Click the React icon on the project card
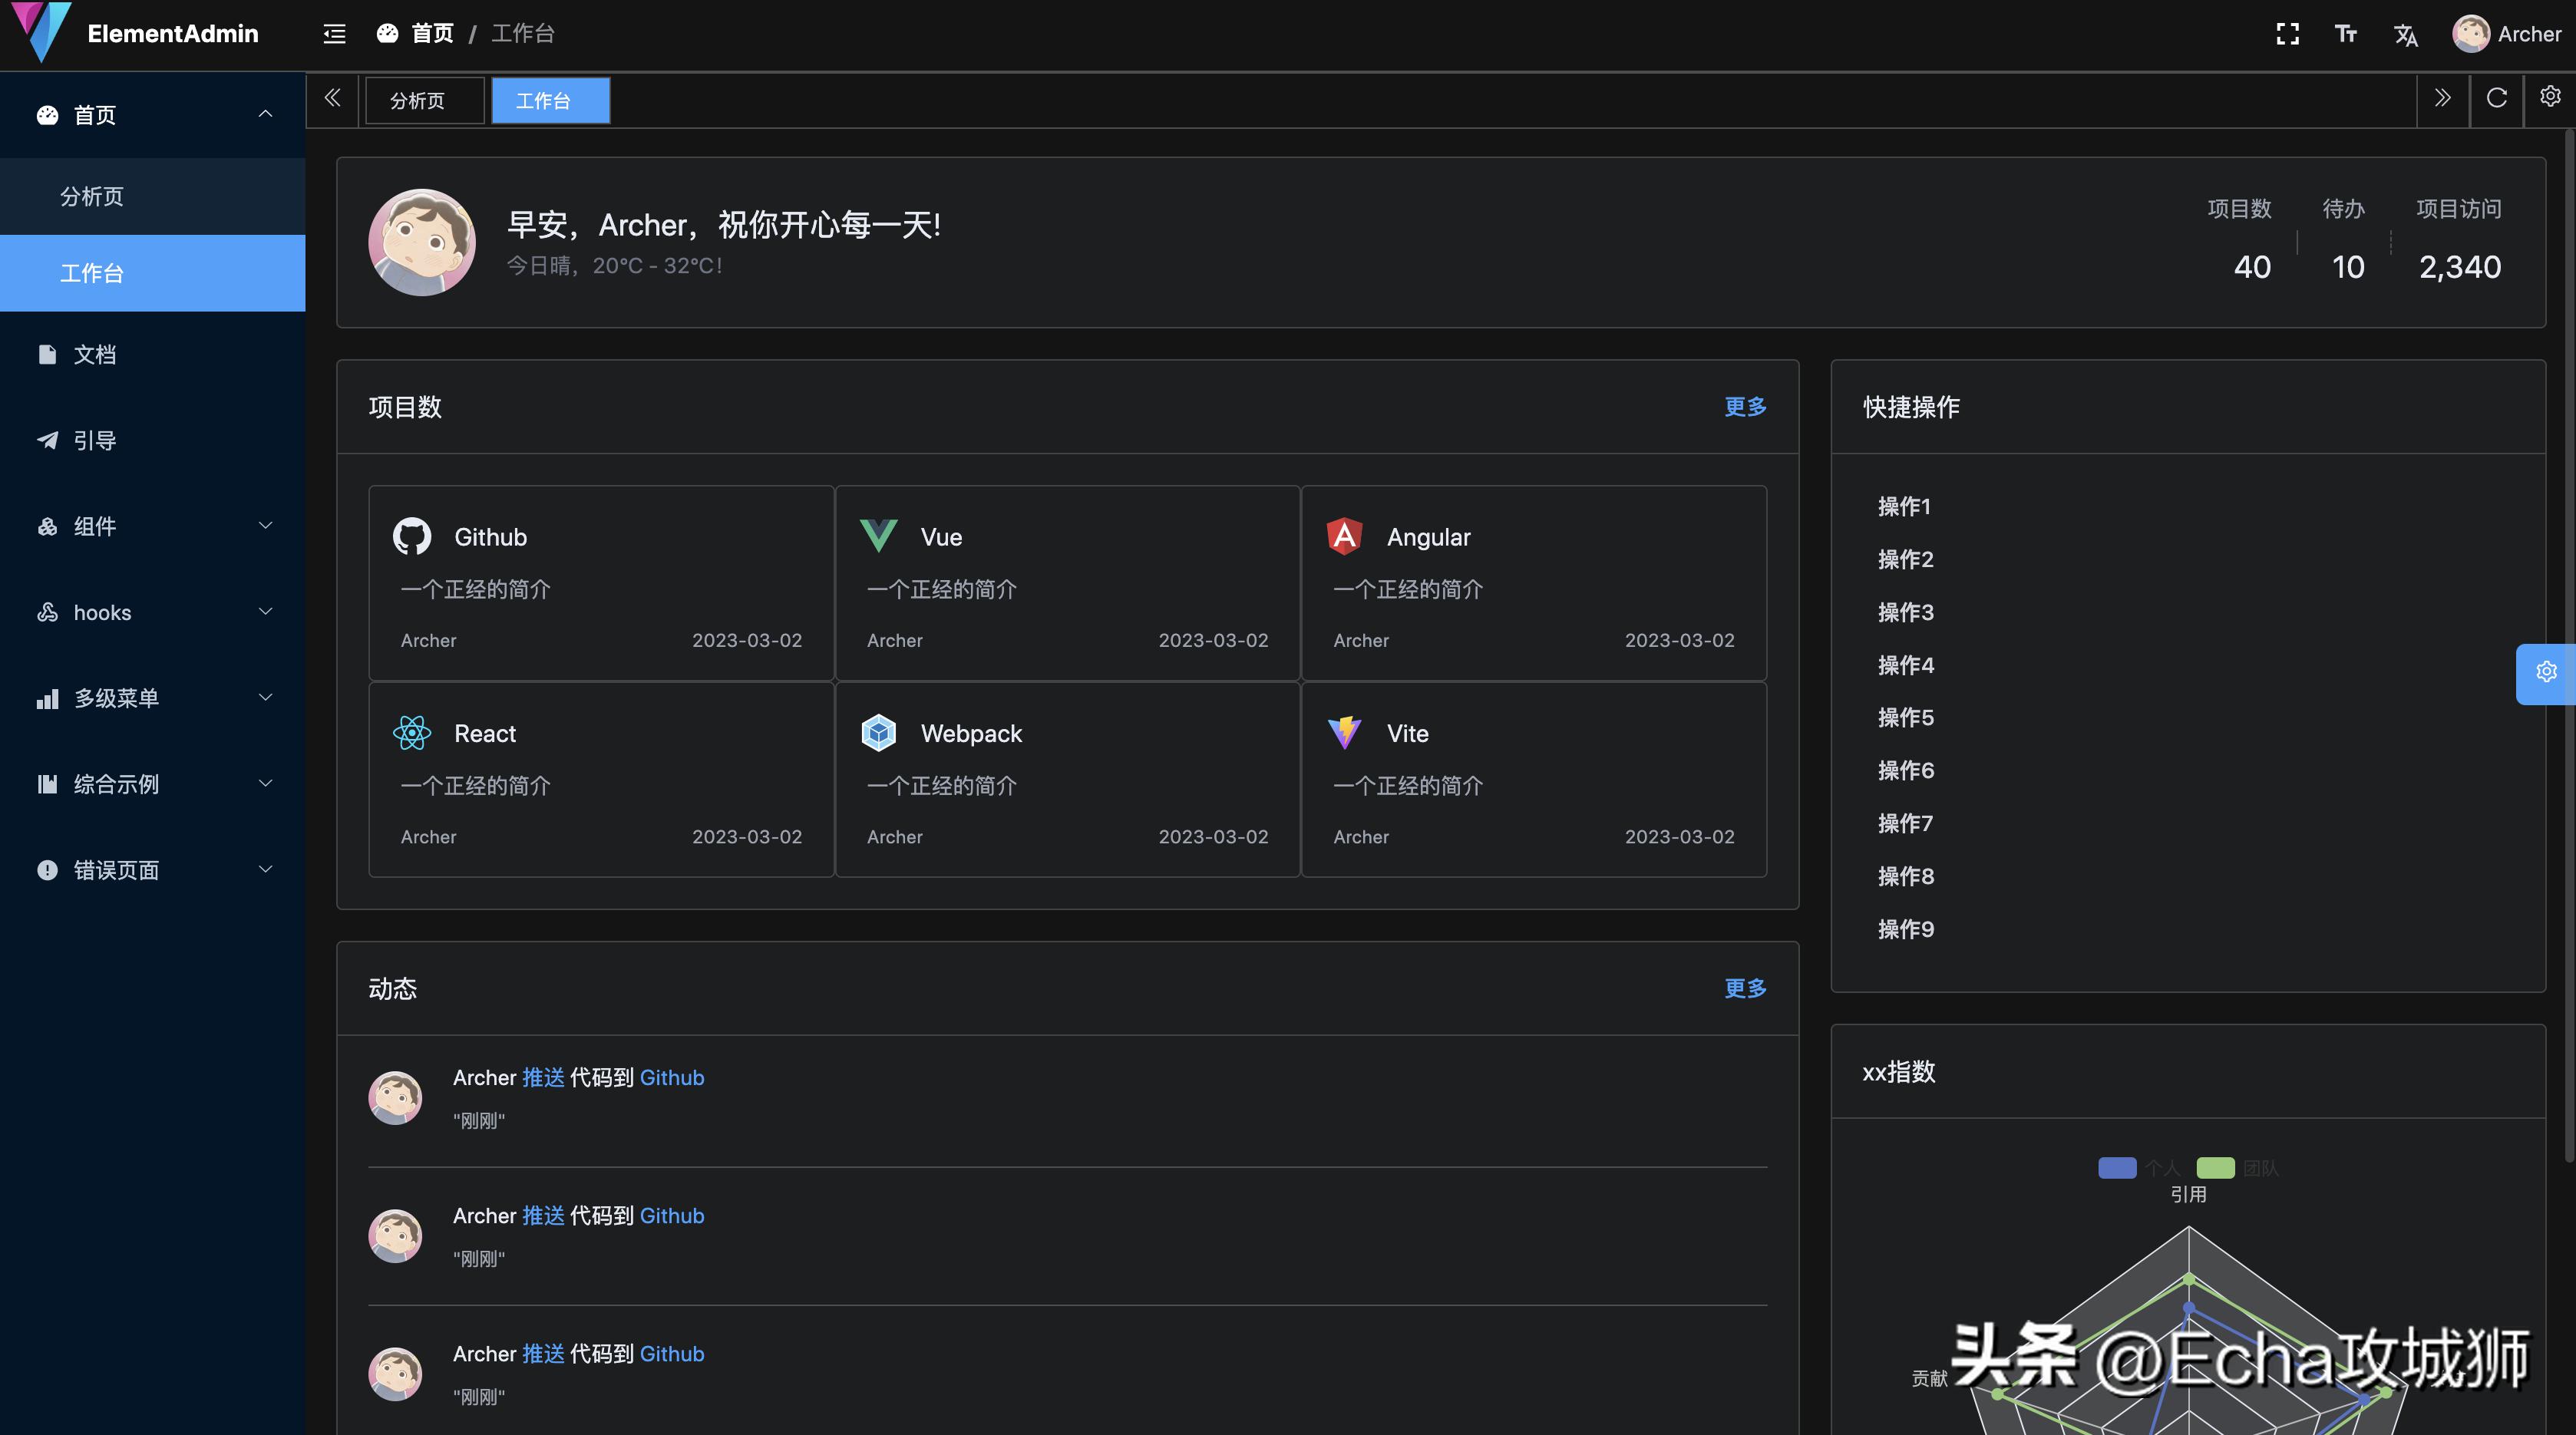The width and height of the screenshot is (2576, 1435). click(x=411, y=732)
